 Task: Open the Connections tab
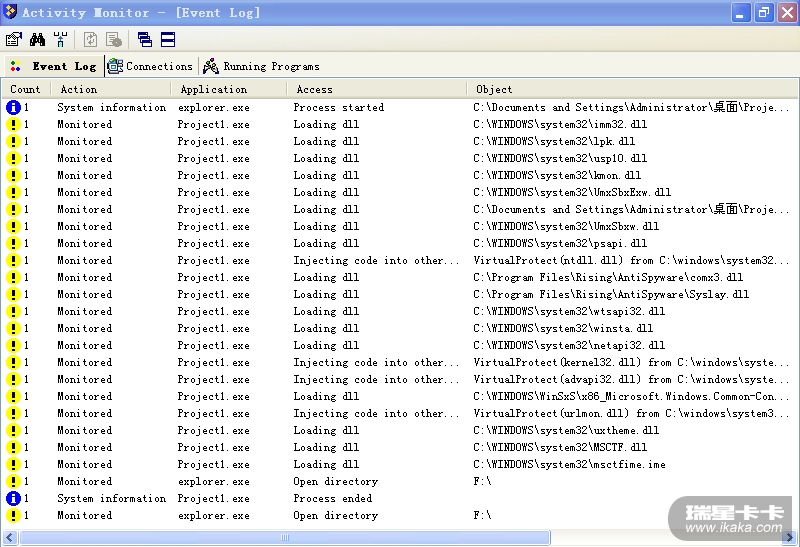(x=150, y=66)
